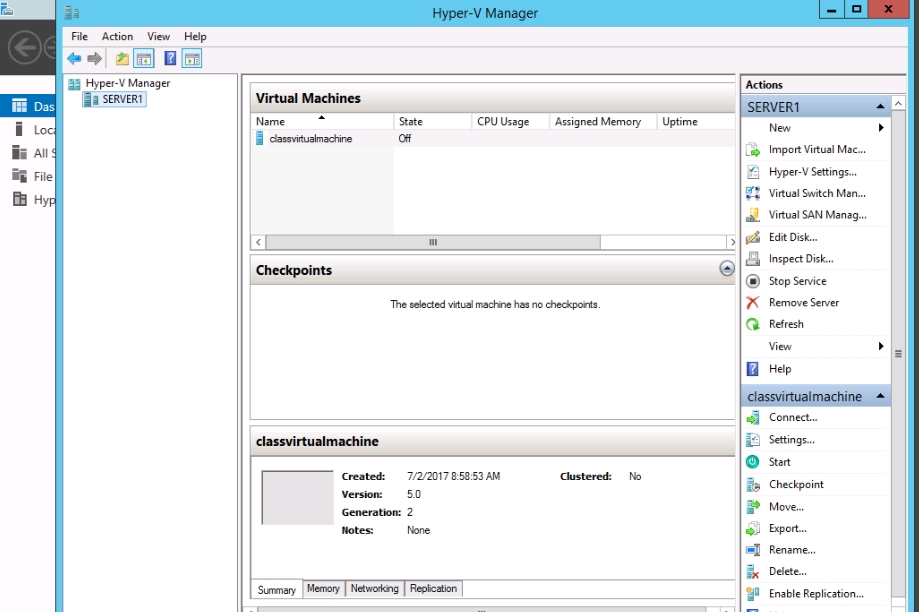919x612 pixels.
Task: Click Connect... for classvirtualmachine
Action: (792, 418)
